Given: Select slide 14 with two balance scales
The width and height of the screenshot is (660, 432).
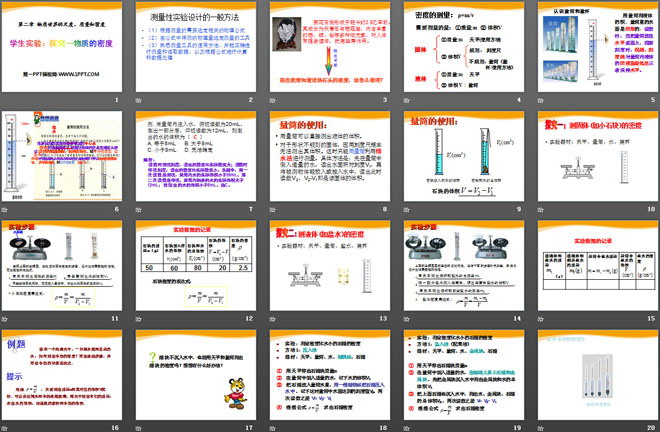Looking at the screenshot, I should (464, 265).
